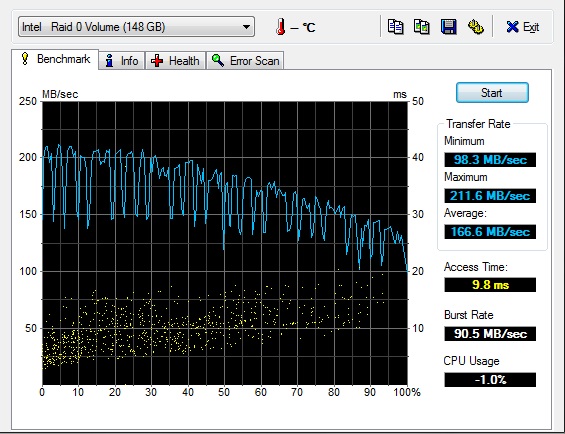Image resolution: width=565 pixels, height=434 pixels.
Task: Expand the drive selection dropdown arrow
Action: pos(246,27)
